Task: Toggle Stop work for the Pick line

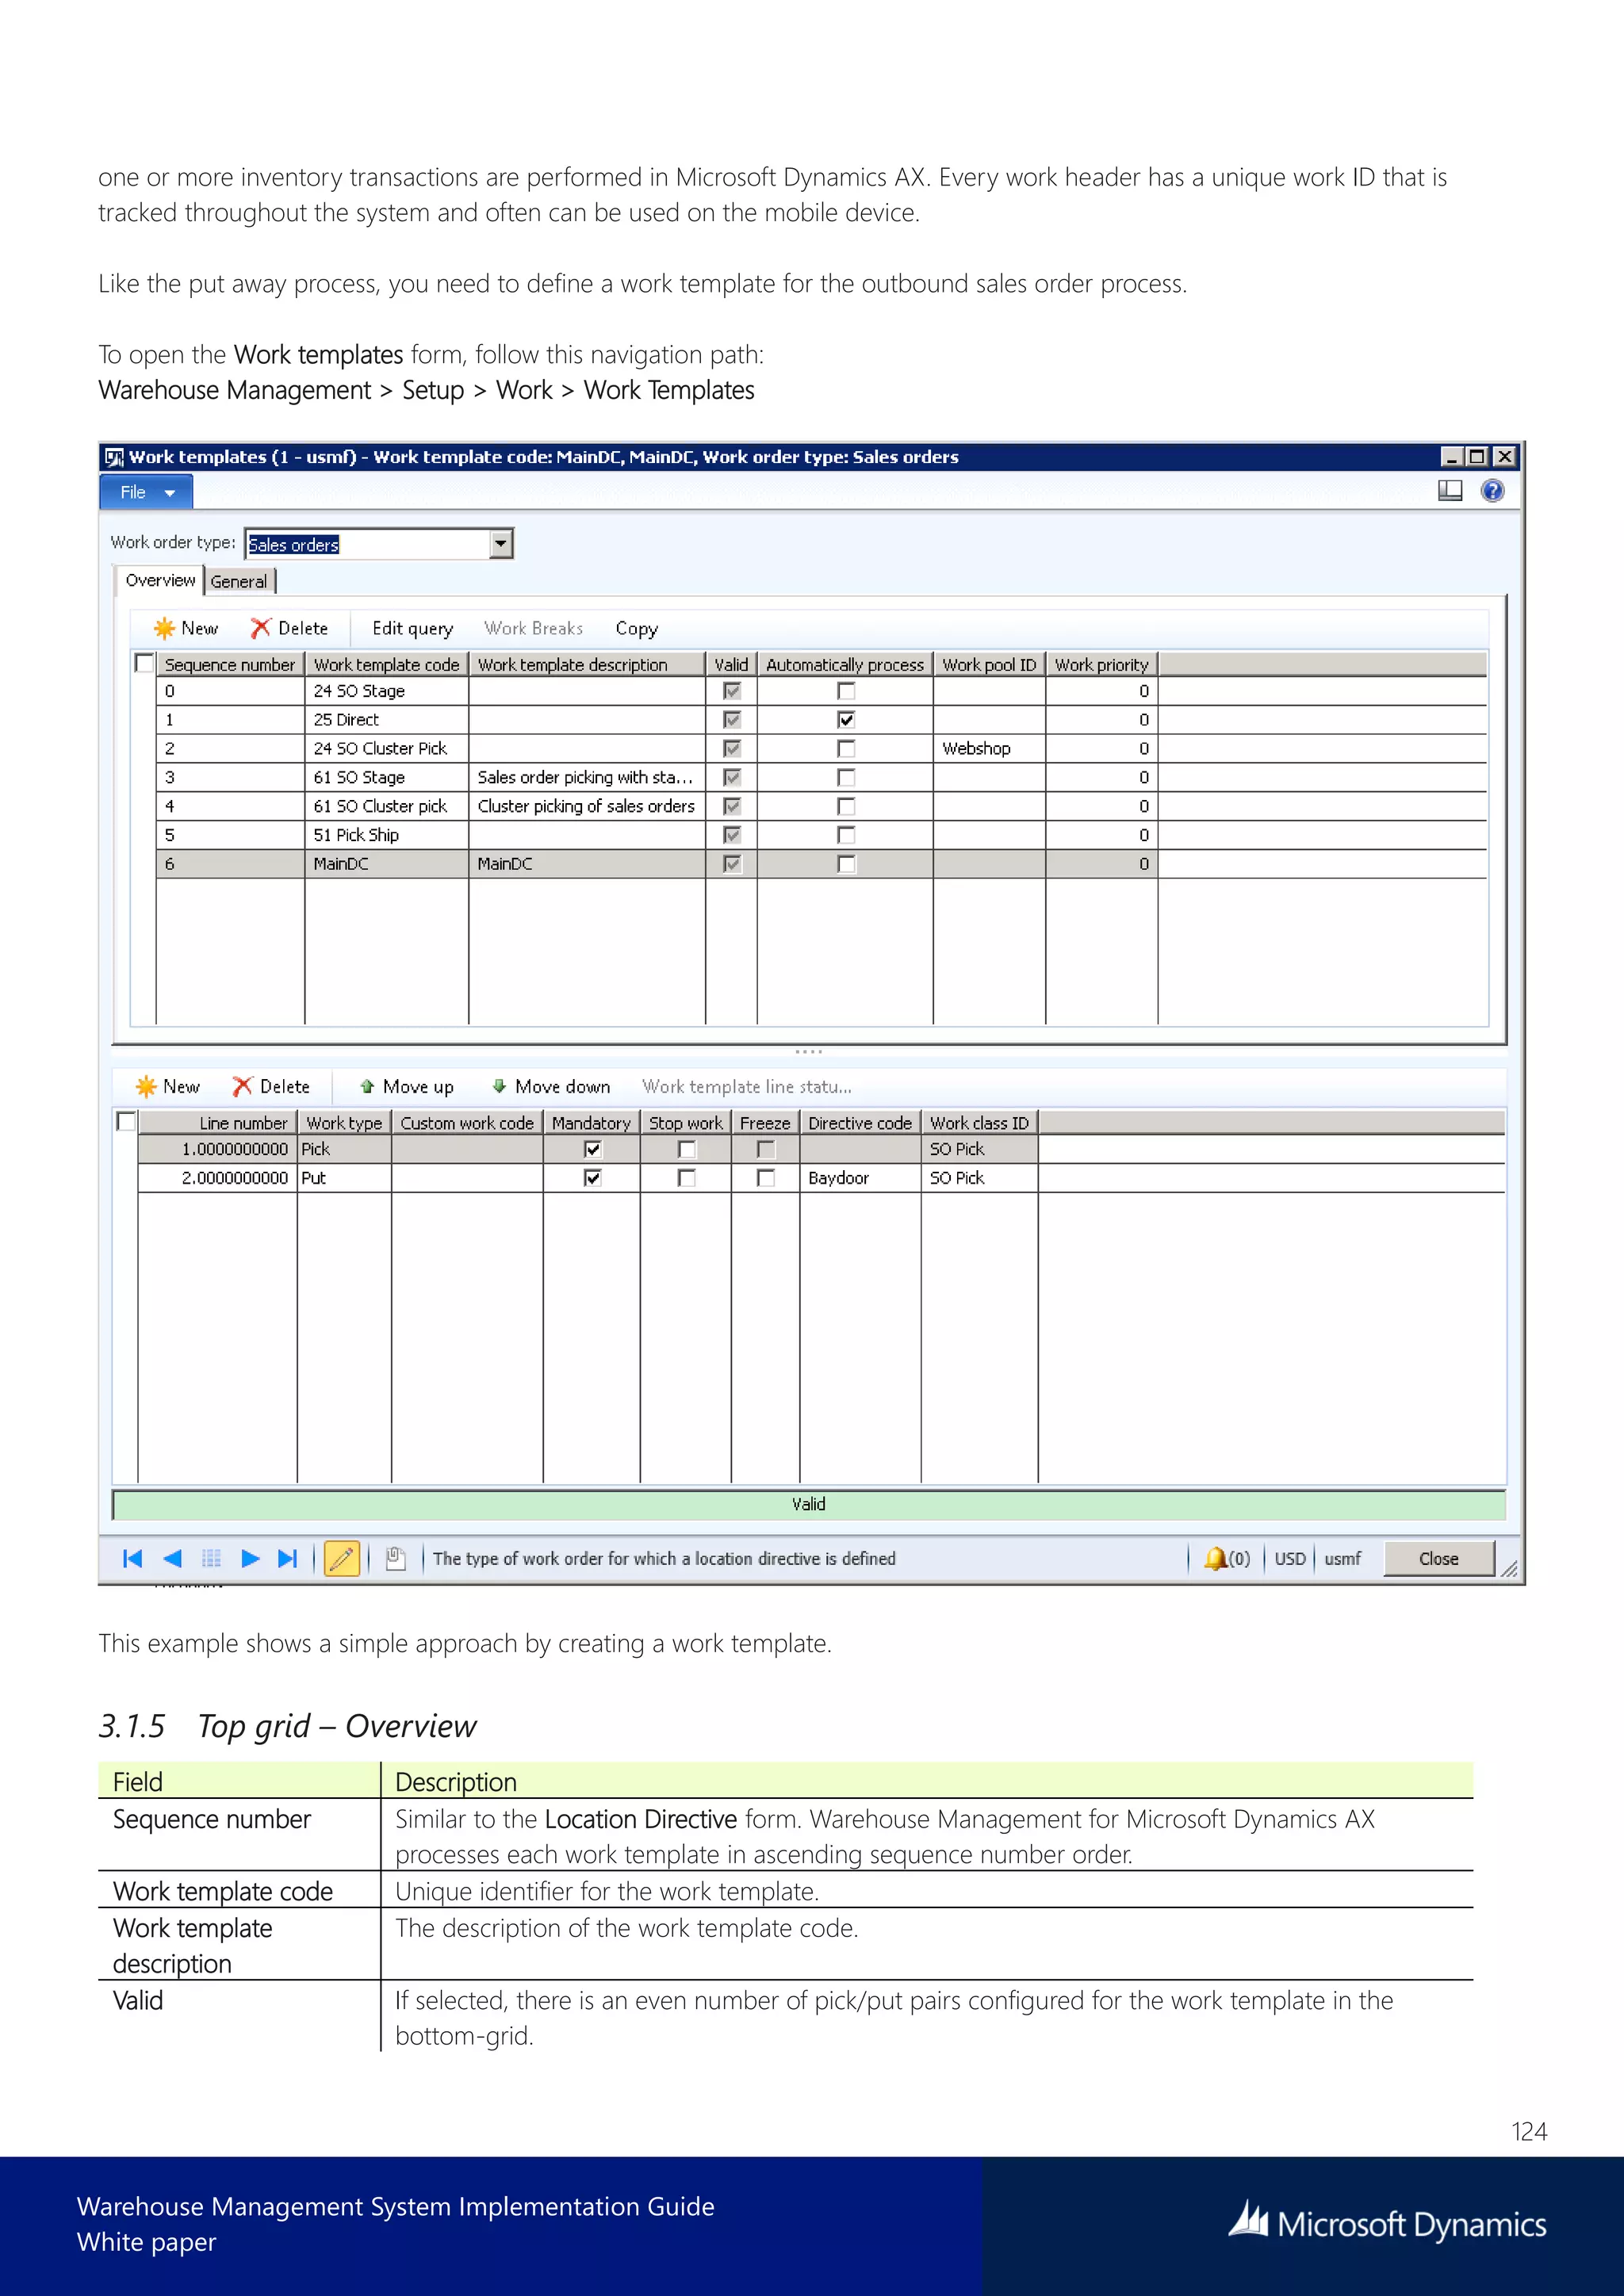Action: pyautogui.click(x=686, y=1149)
